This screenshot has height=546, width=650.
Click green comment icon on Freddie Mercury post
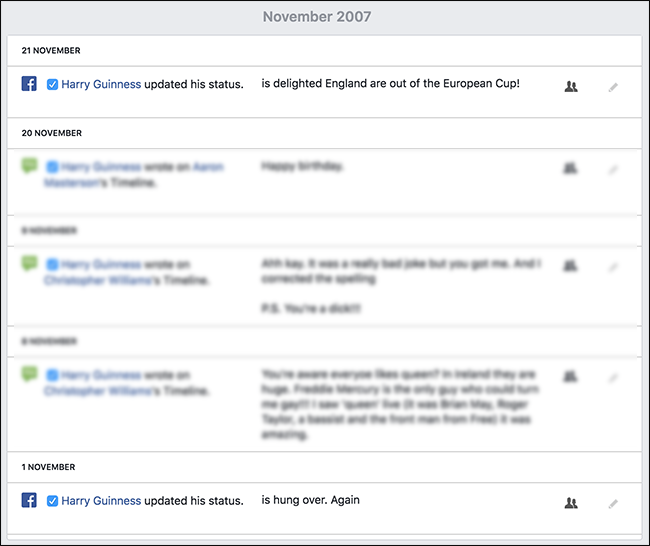pyautogui.click(x=29, y=374)
